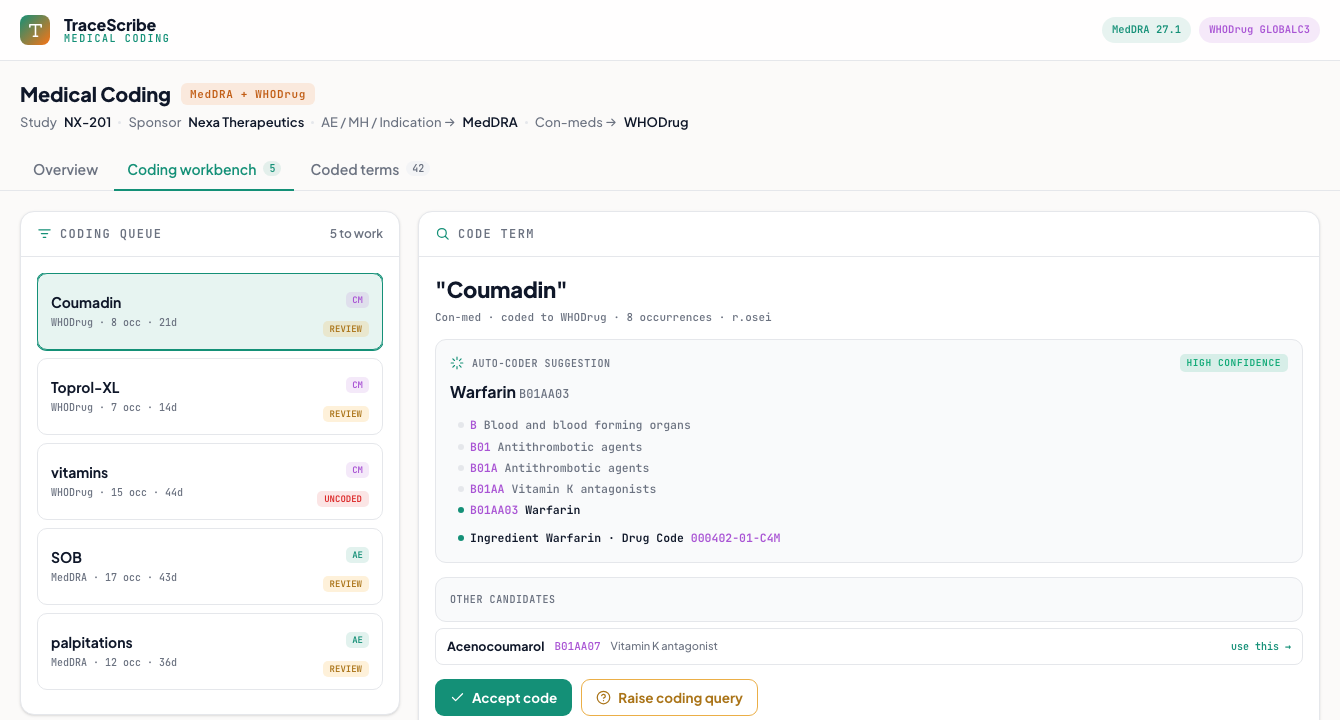Click the '5 to work' counter
1340x720 pixels.
pos(356,234)
